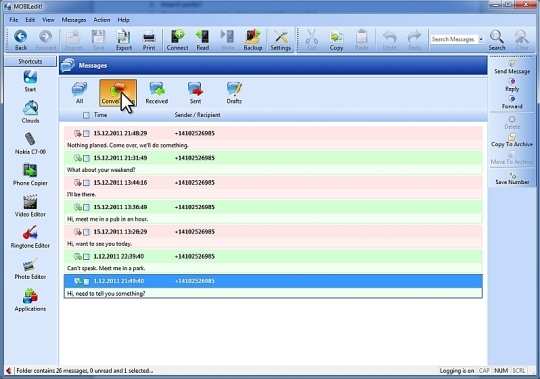Screen dimensions: 540x379
Task: Click the Connect phone toolbar icon
Action: [177, 40]
